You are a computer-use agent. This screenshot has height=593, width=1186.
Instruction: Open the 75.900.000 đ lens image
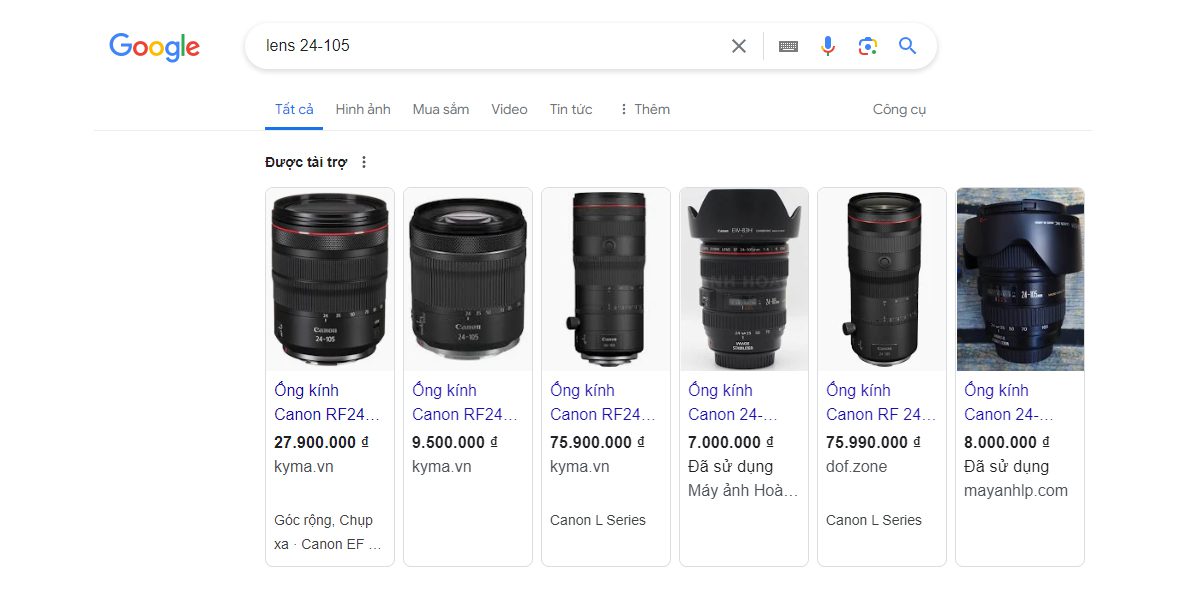coord(606,279)
